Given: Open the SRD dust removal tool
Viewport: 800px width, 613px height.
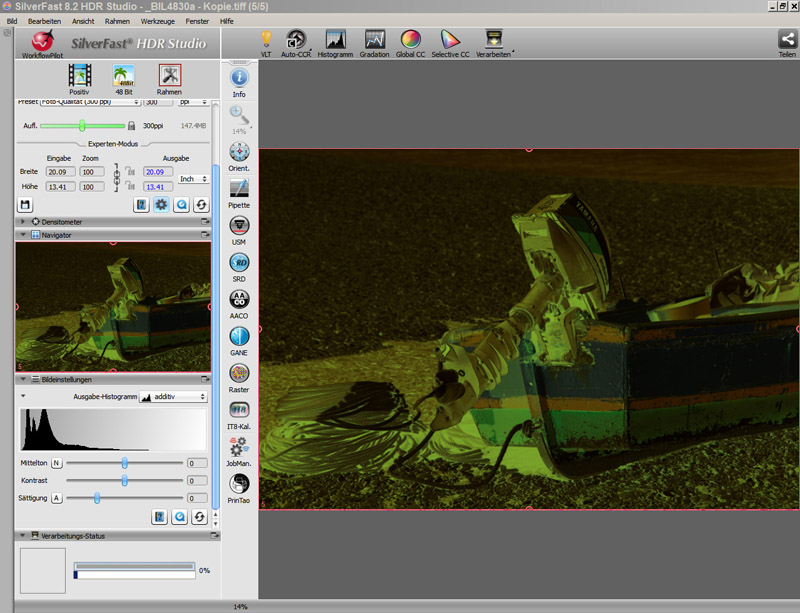Looking at the screenshot, I should [x=239, y=262].
